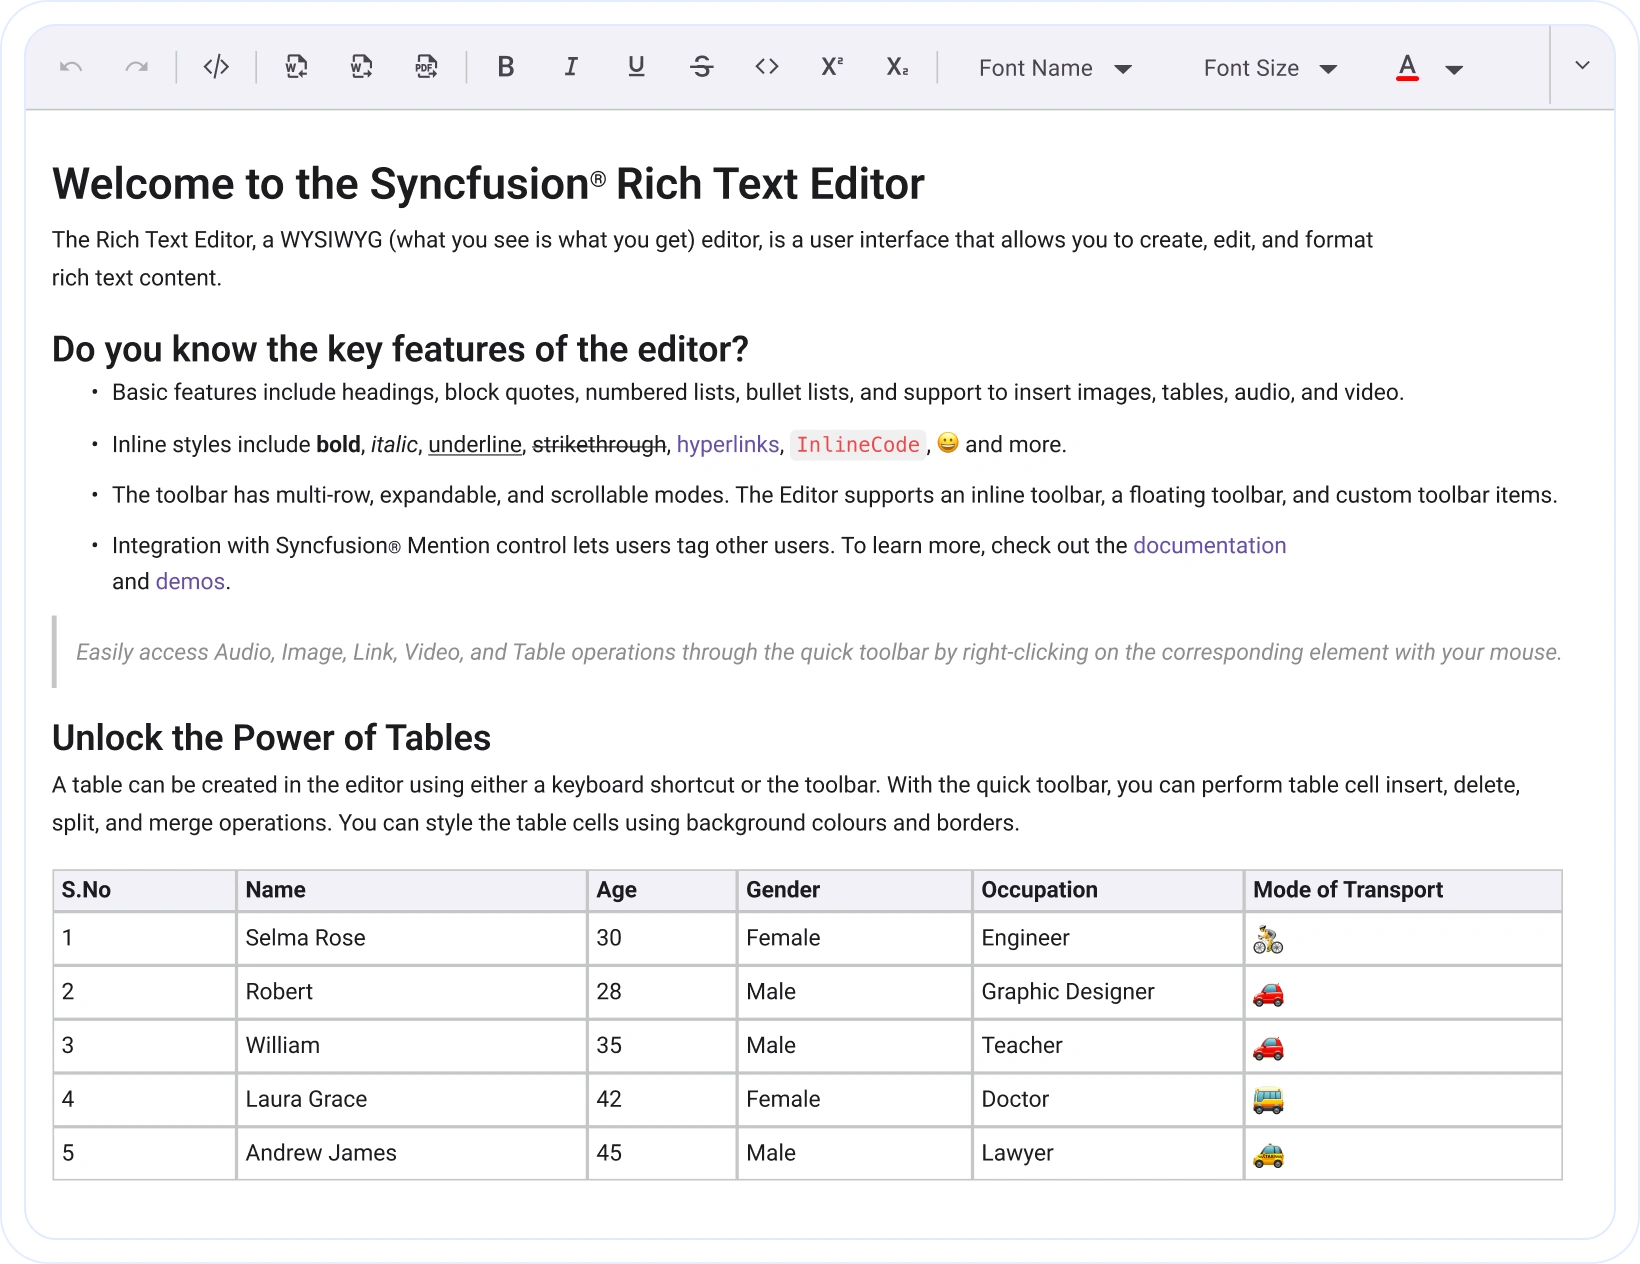Viewport: 1640px width, 1264px height.
Task: Click the Redo icon
Action: [137, 67]
